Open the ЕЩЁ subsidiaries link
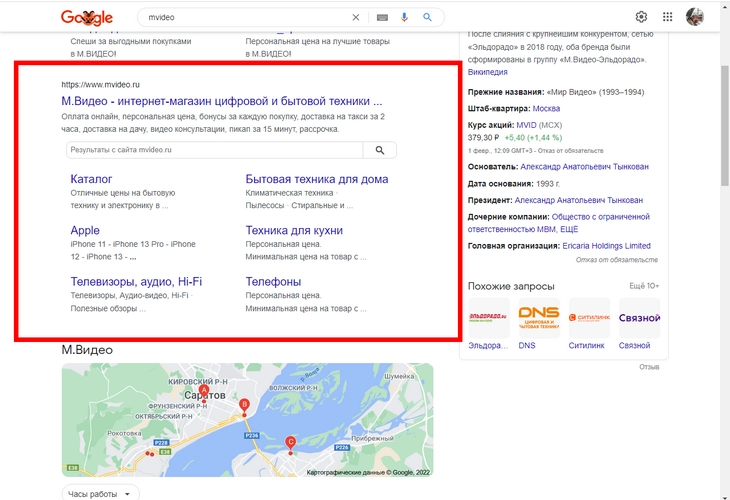Screen dimensions: 730x500 tap(569, 230)
